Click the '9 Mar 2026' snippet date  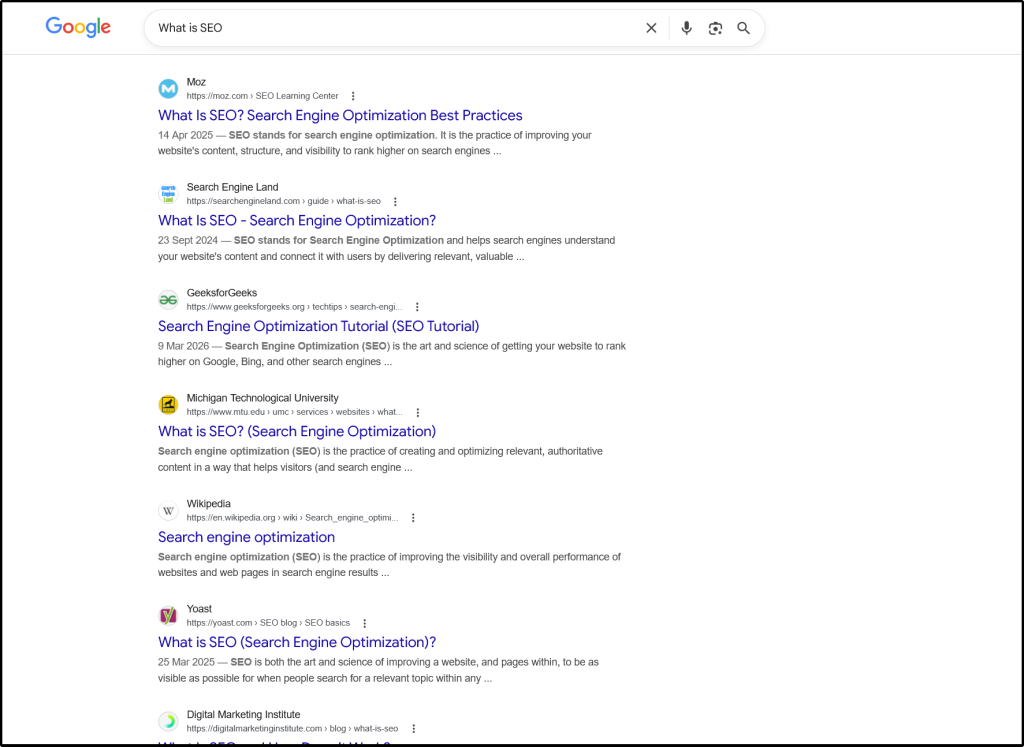coord(184,346)
